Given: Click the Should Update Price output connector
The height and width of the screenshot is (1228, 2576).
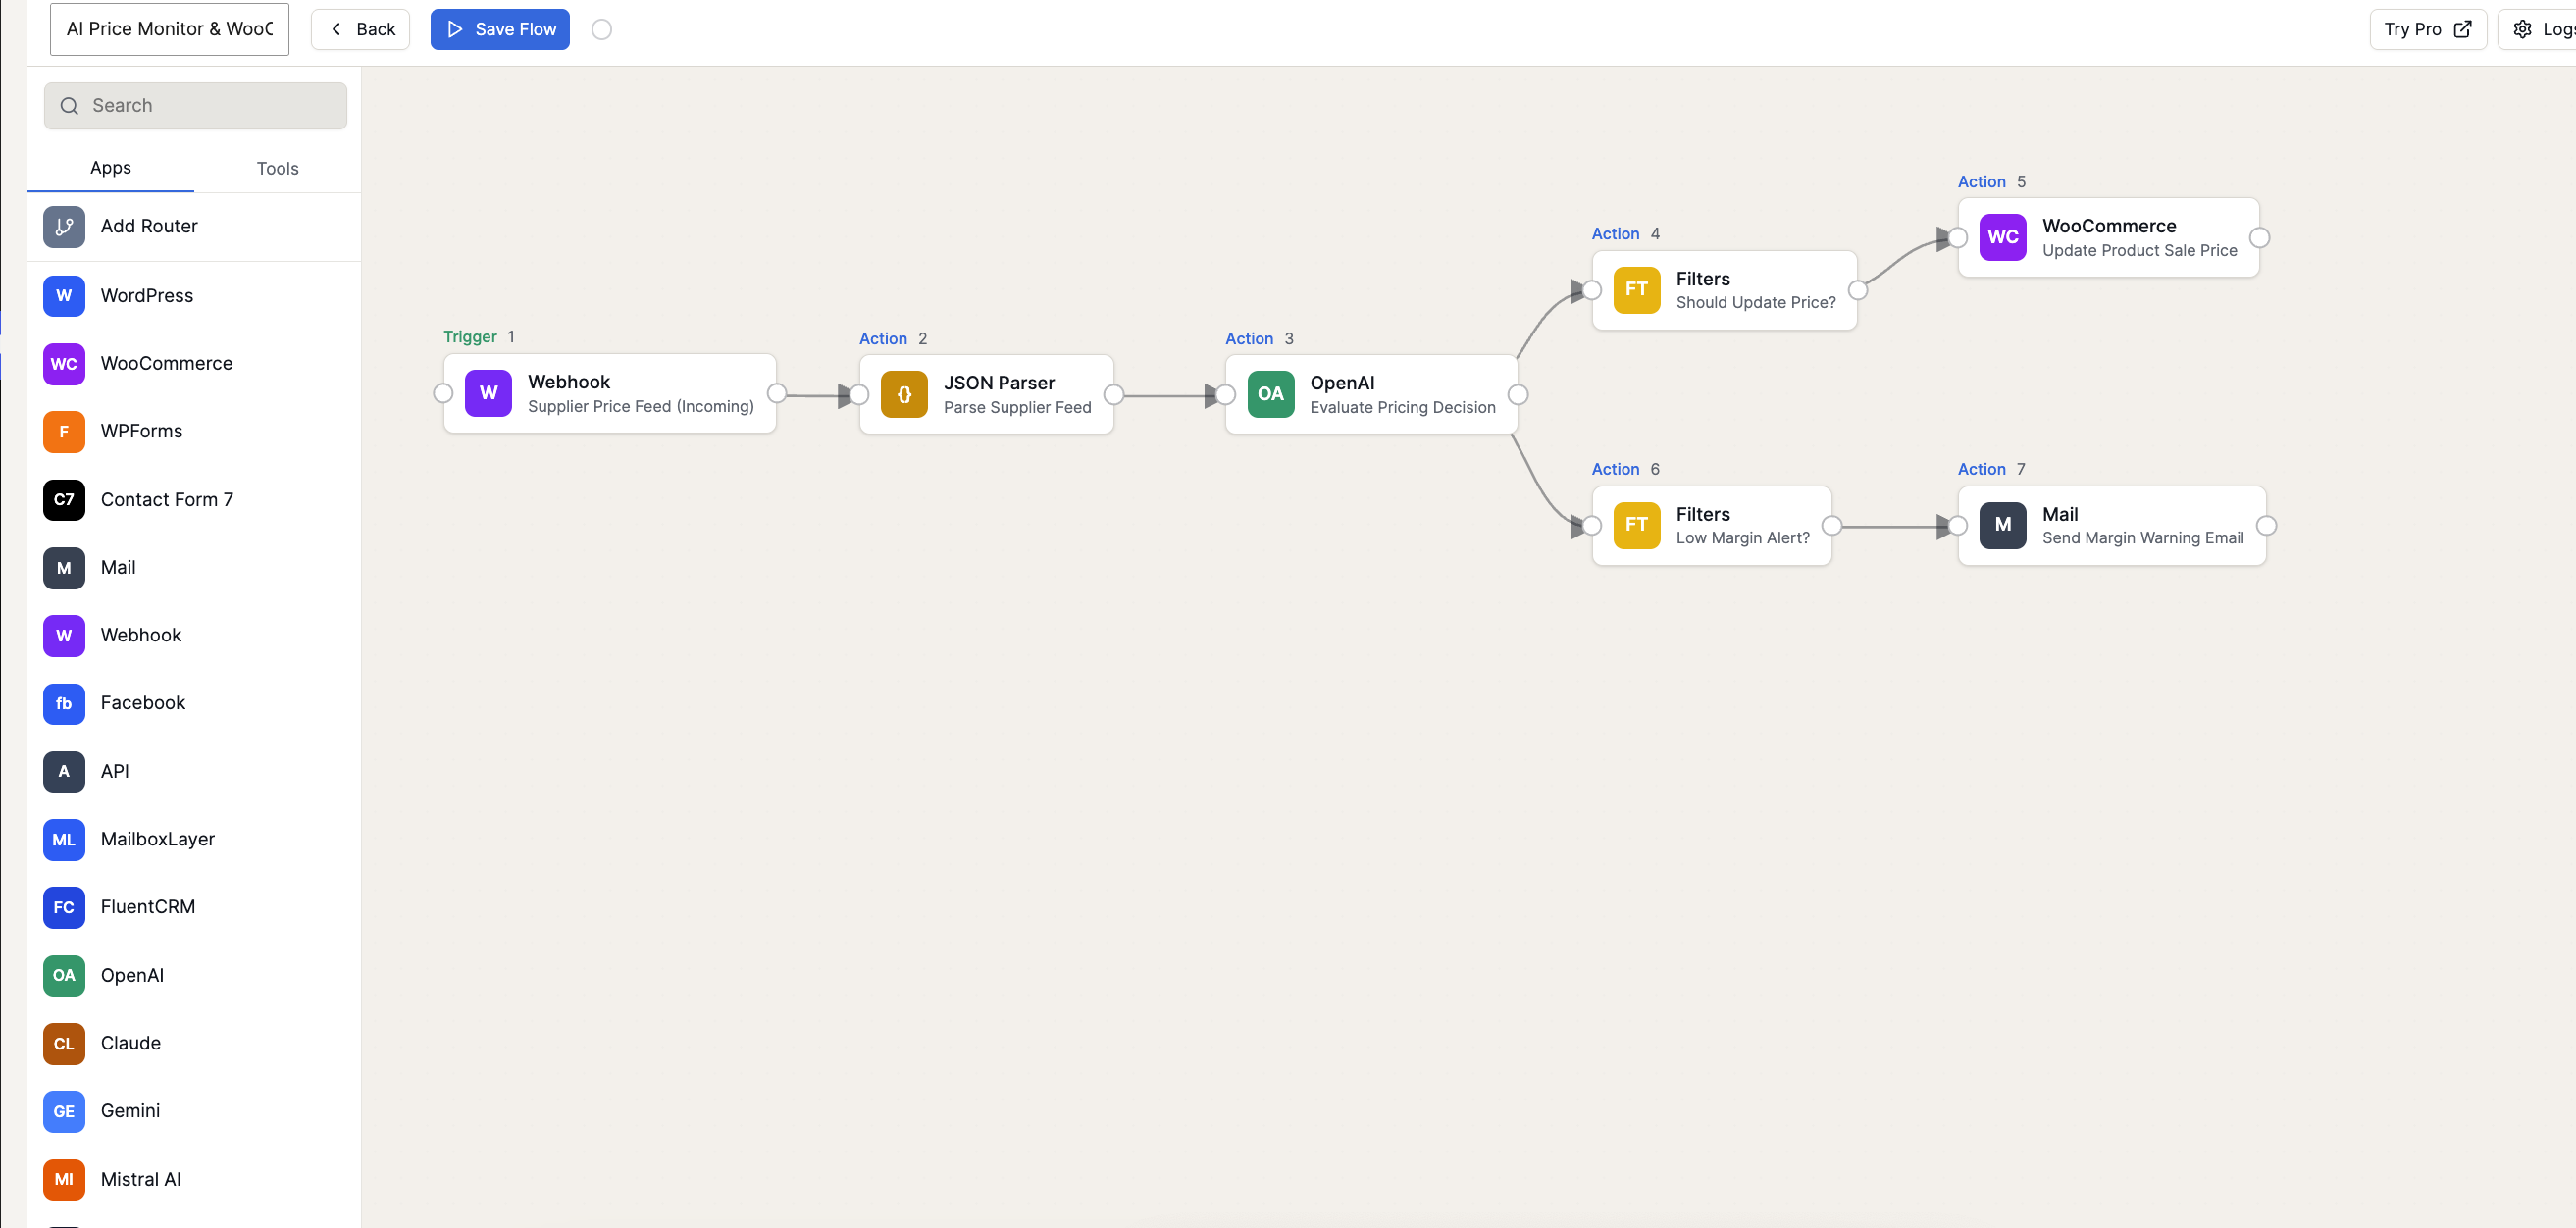Looking at the screenshot, I should pos(1858,290).
